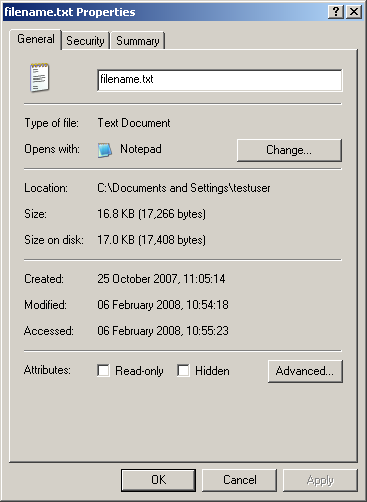Click the size on disk '17.0 KB (17,408 bytes)'
The height and width of the screenshot is (502, 367).
(x=152, y=240)
